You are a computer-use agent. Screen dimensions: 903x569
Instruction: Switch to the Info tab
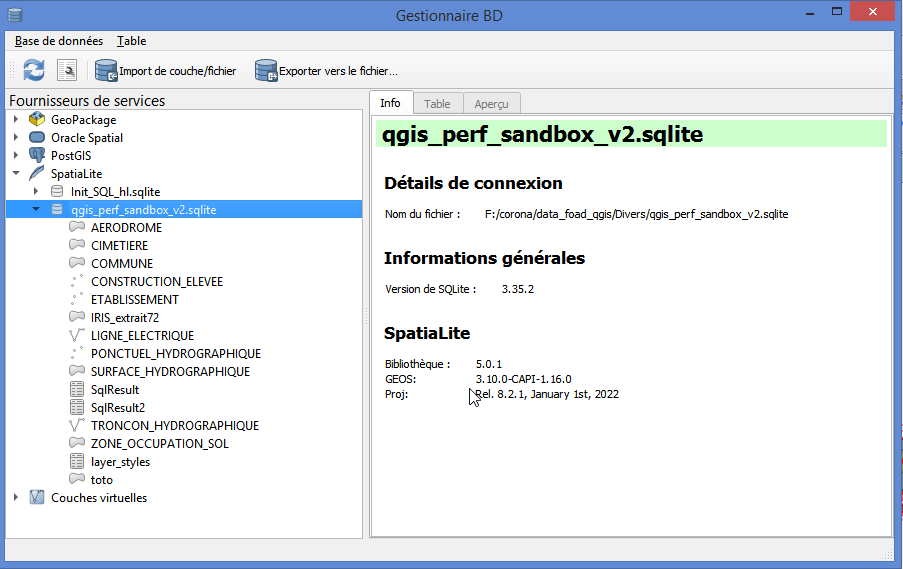pos(390,103)
